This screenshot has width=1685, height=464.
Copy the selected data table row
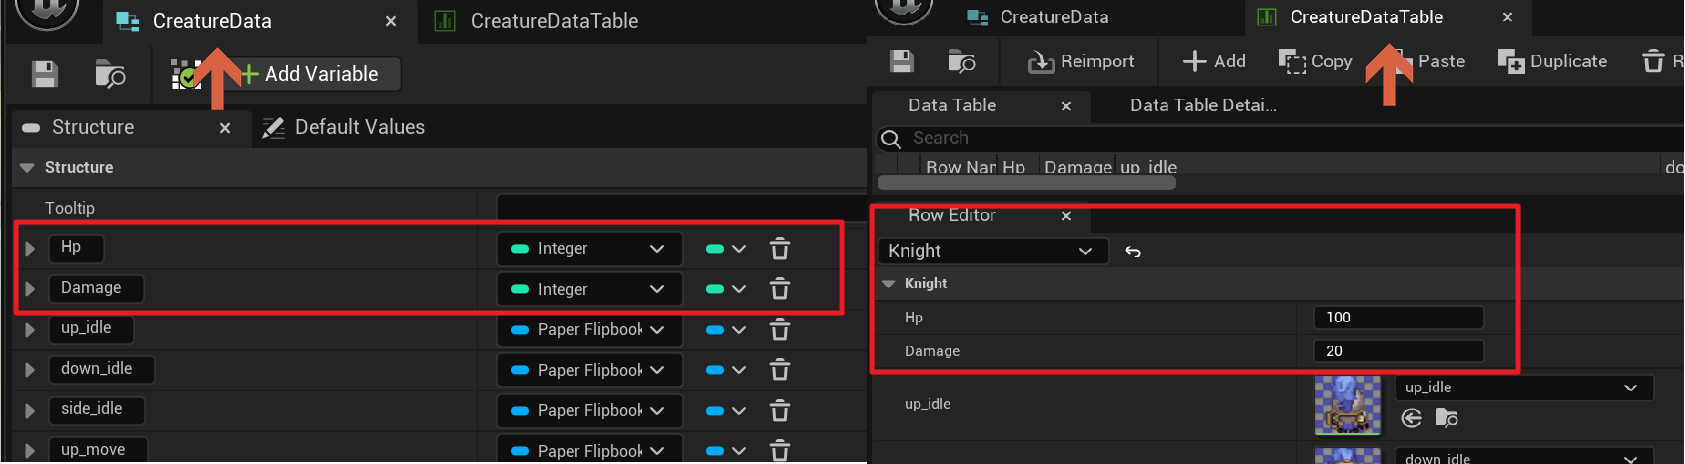[1315, 61]
